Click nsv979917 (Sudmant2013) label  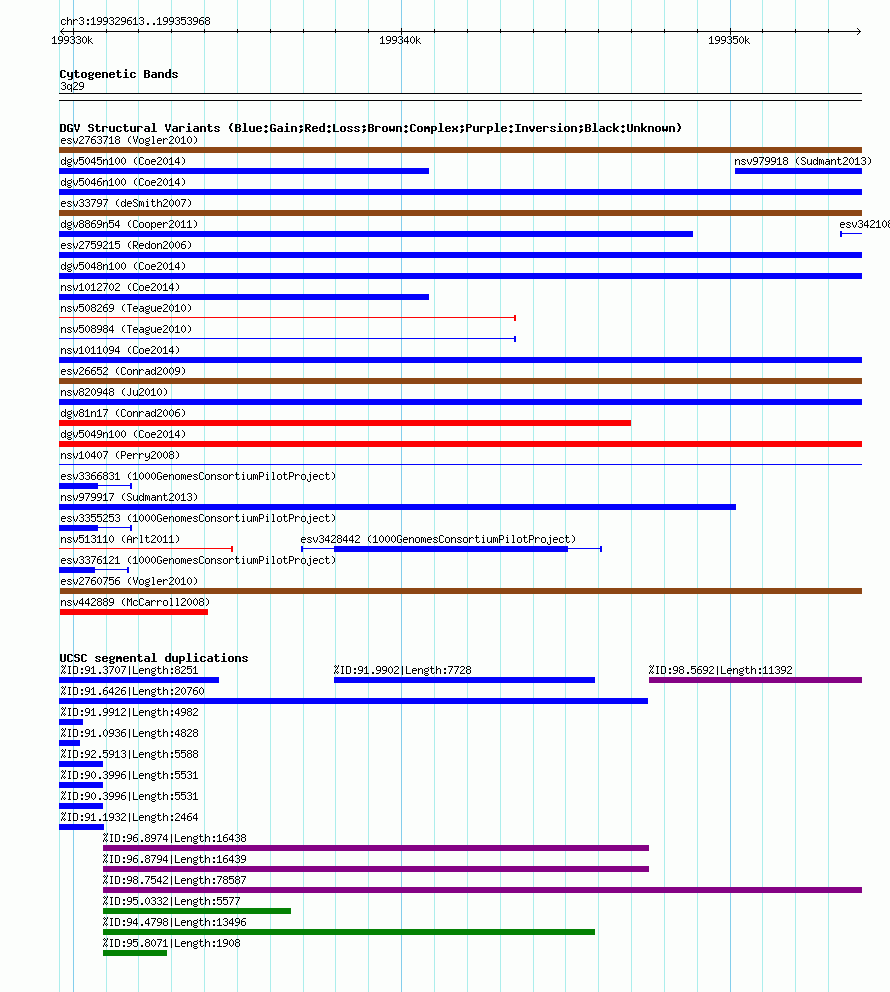point(129,497)
